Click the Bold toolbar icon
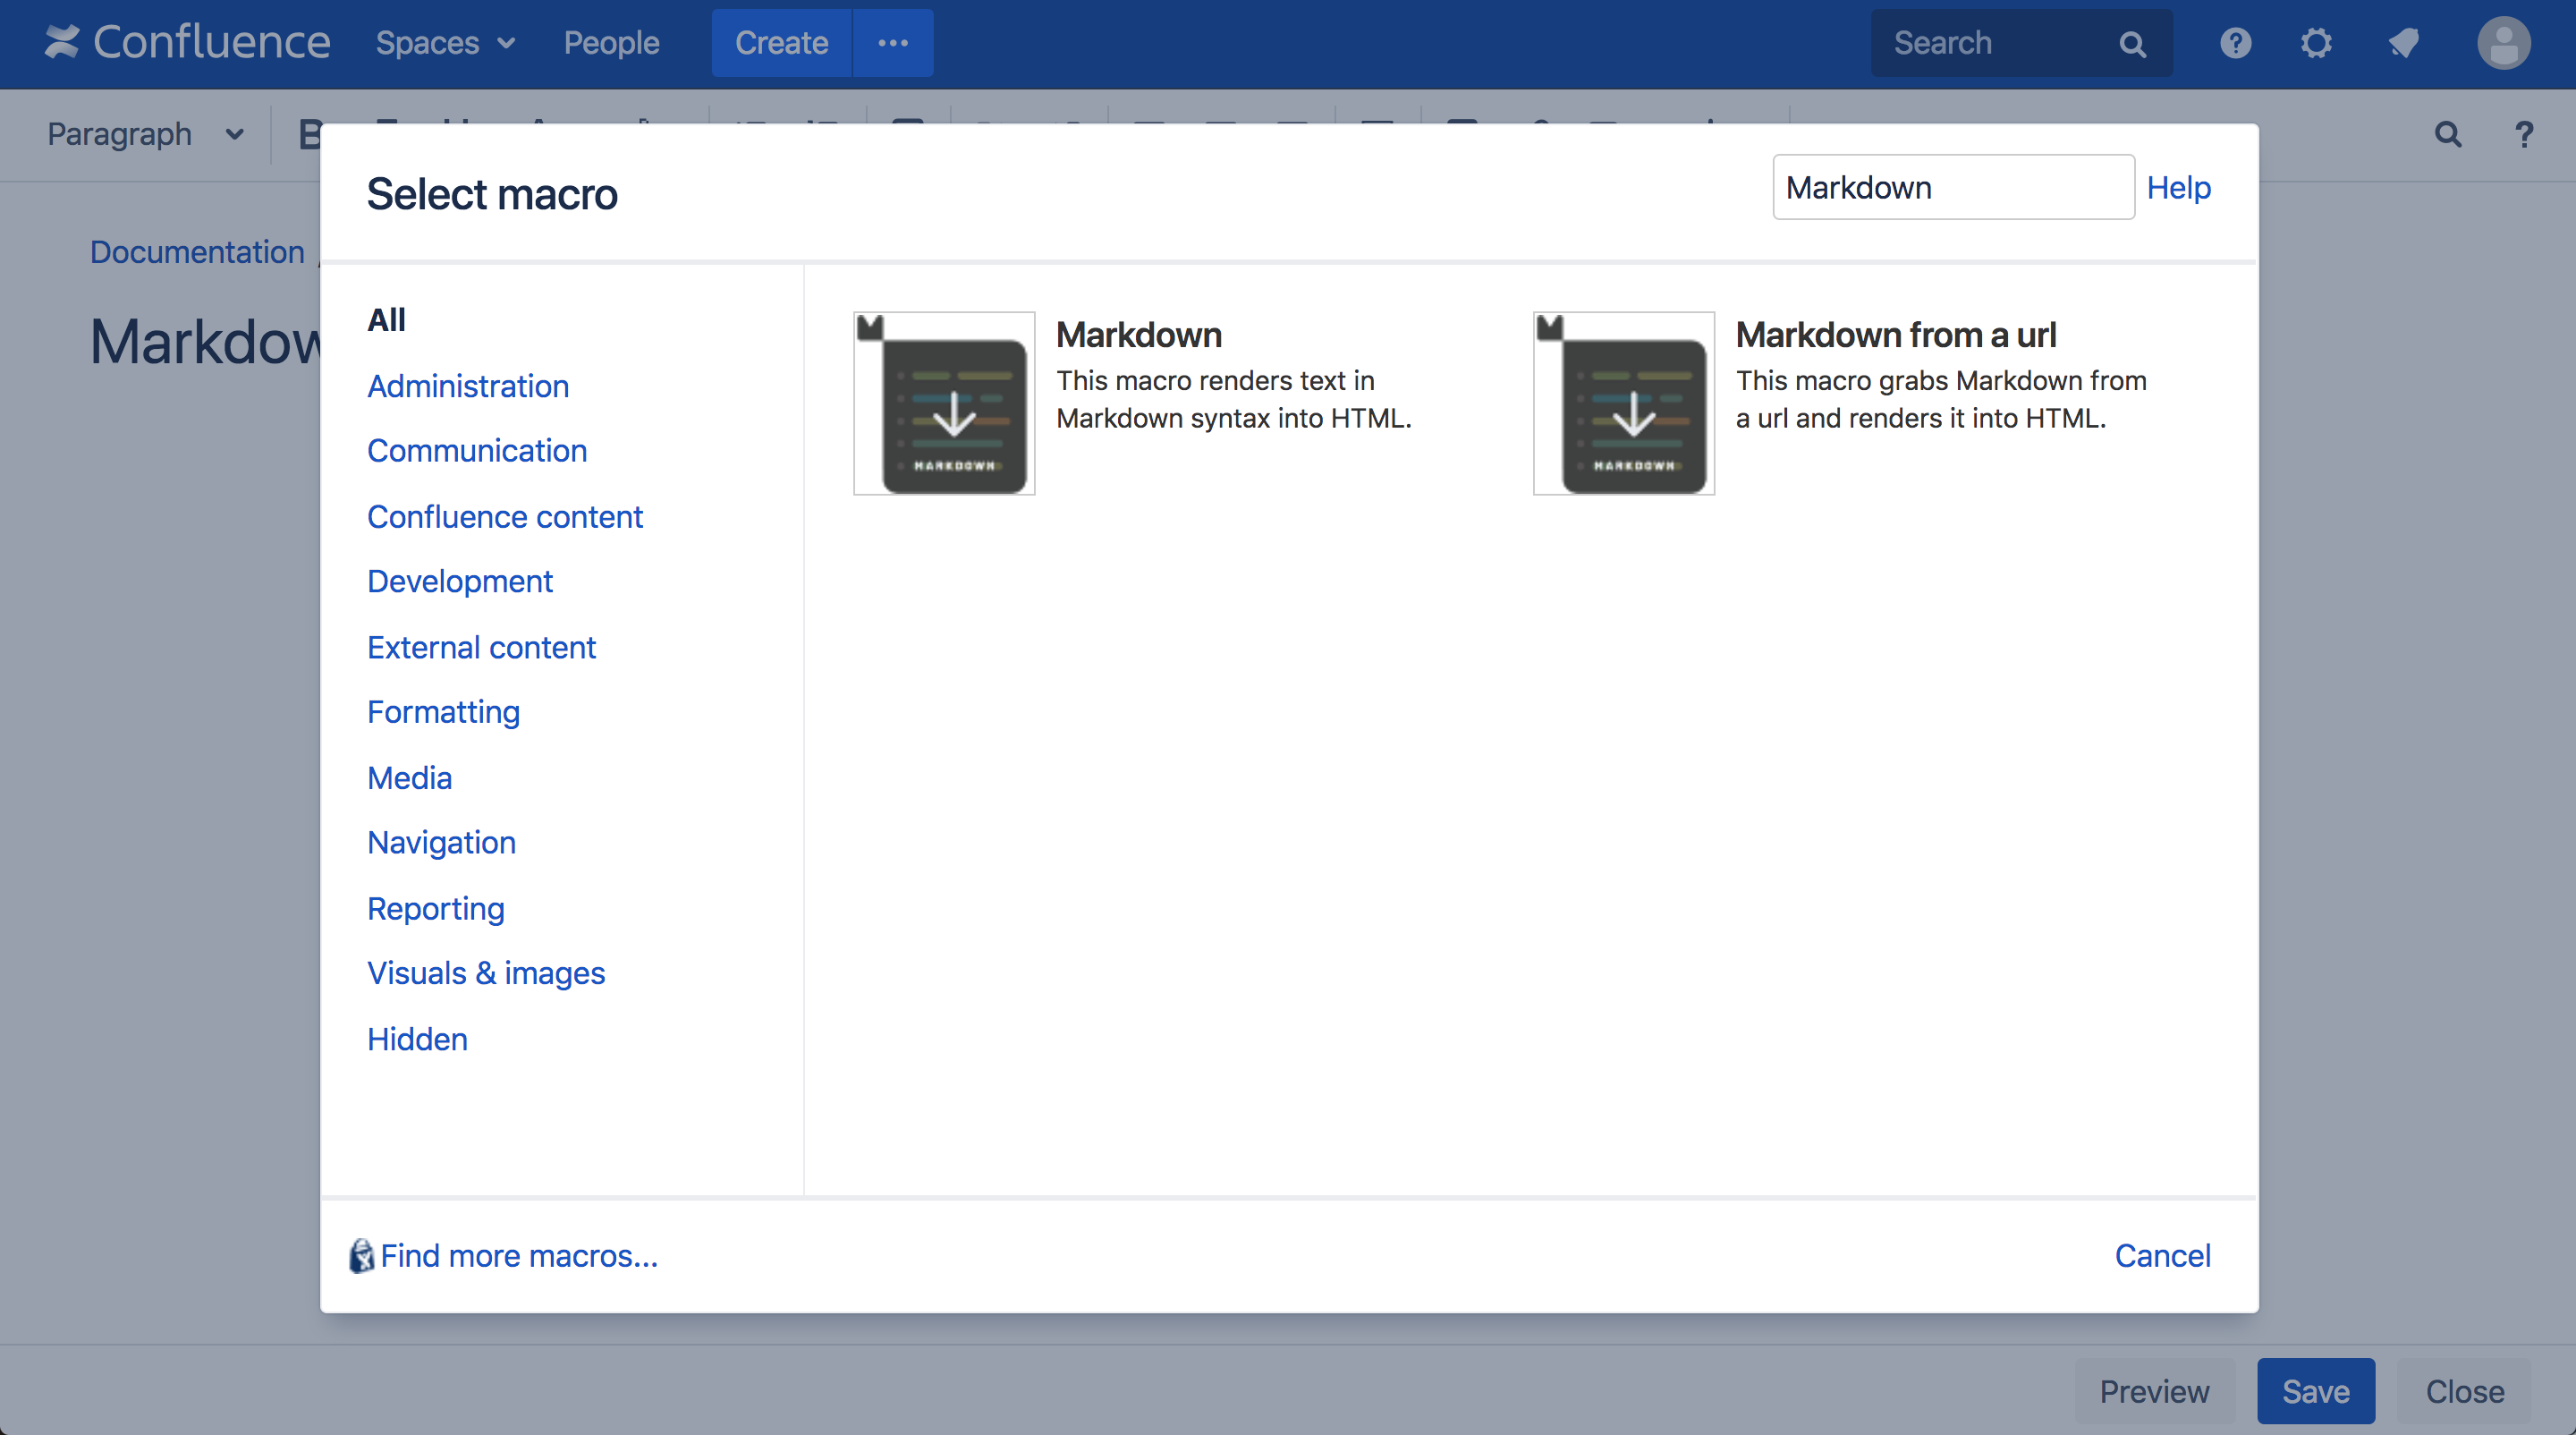2576x1435 pixels. pyautogui.click(x=309, y=134)
